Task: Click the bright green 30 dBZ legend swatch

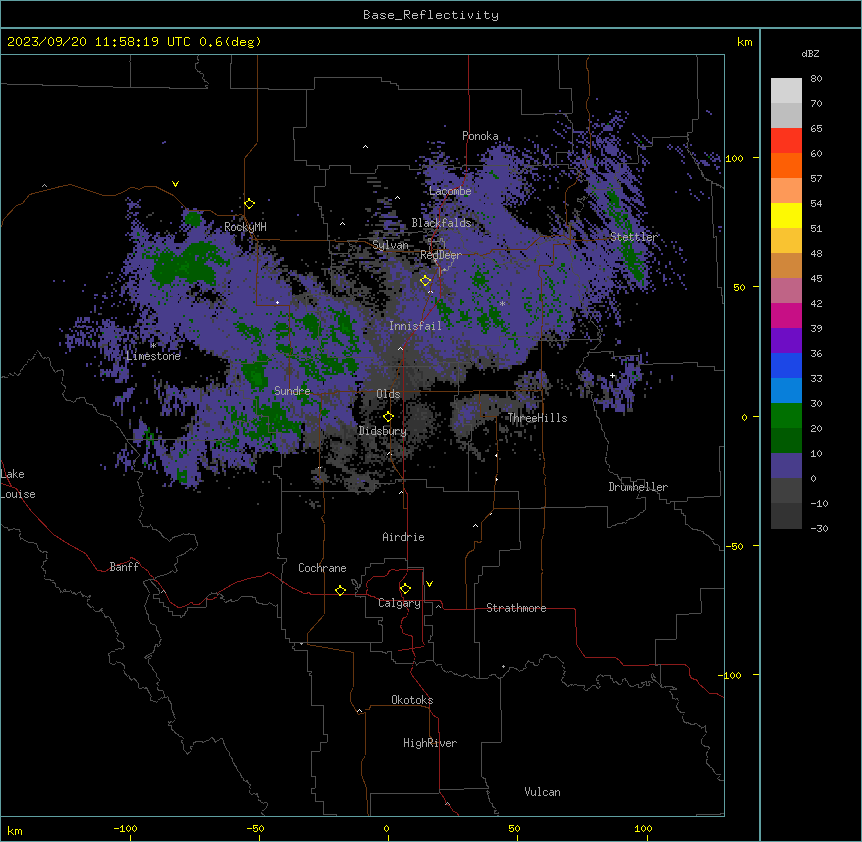Action: coord(786,416)
